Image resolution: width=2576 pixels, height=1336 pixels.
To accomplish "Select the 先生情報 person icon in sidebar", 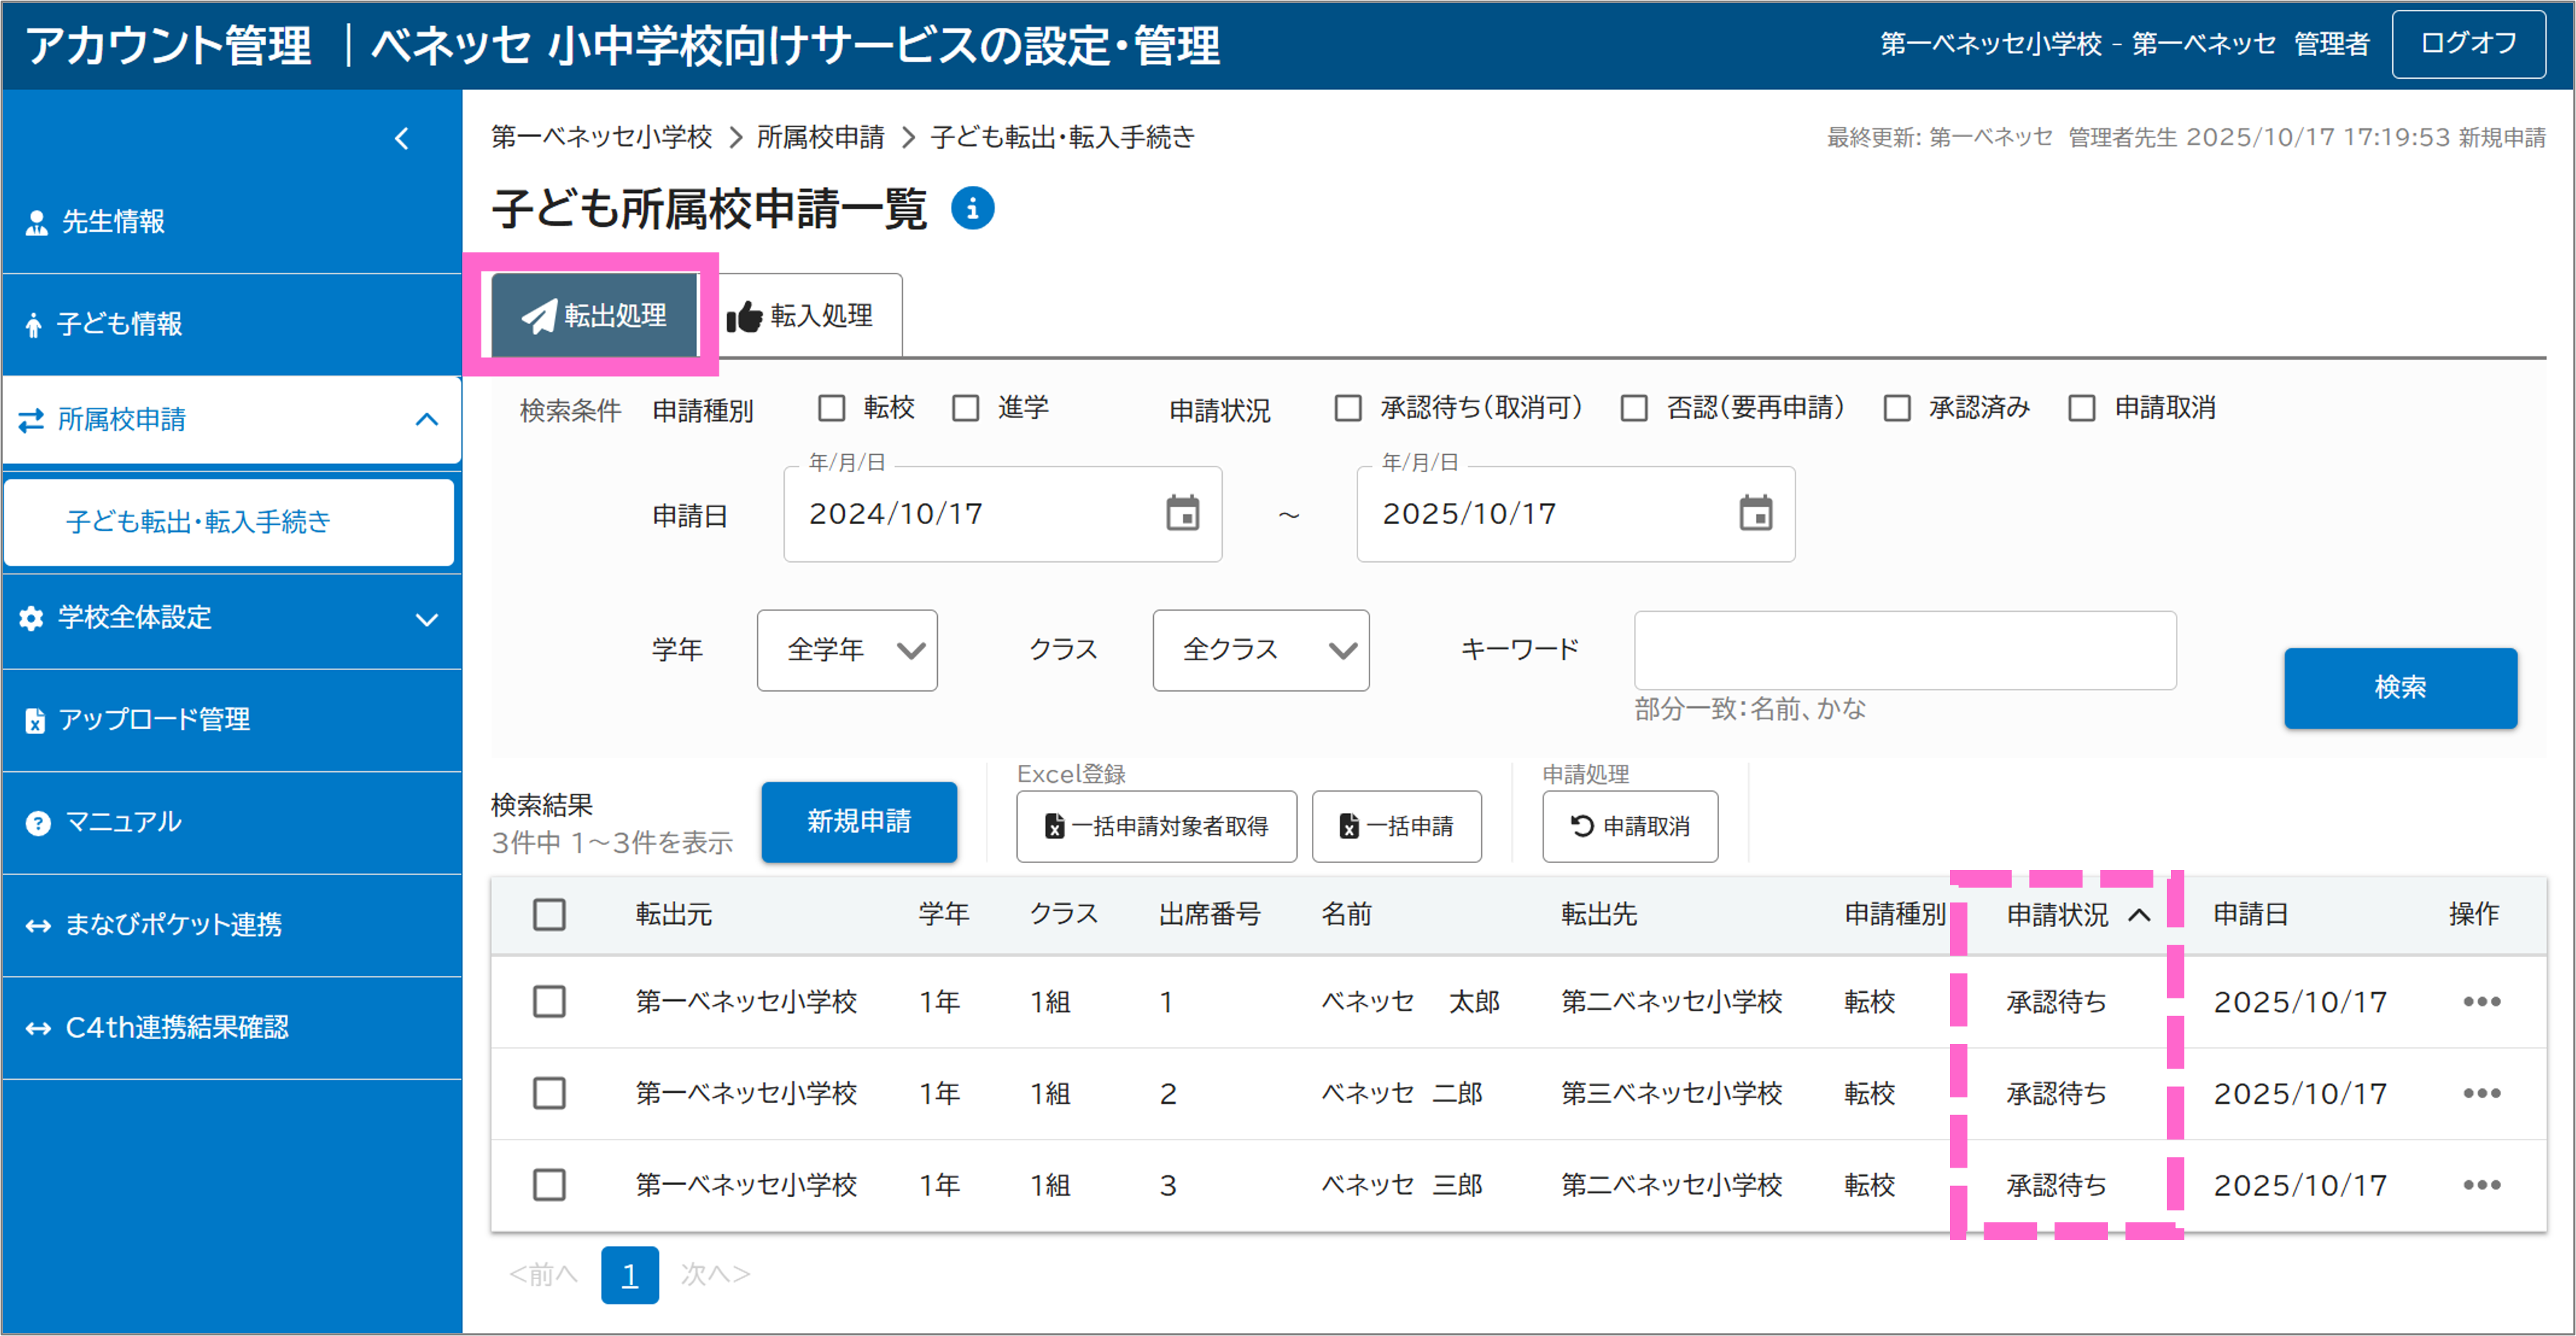I will (36, 222).
